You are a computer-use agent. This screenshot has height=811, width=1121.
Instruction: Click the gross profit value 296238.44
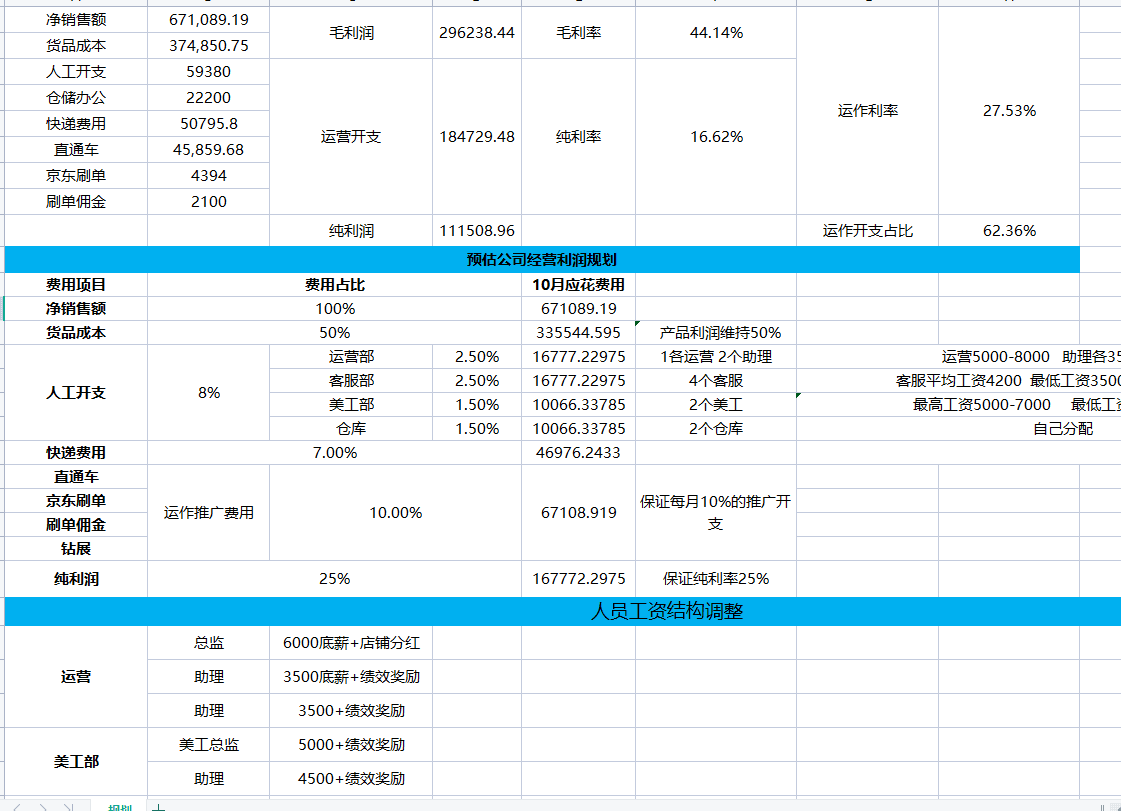pyautogui.click(x=477, y=33)
